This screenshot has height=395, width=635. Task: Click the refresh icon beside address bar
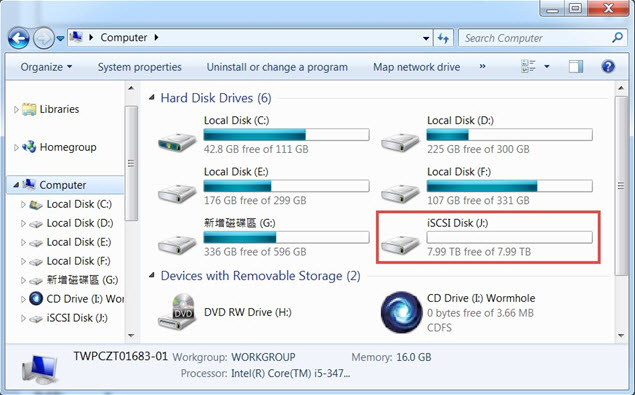444,38
